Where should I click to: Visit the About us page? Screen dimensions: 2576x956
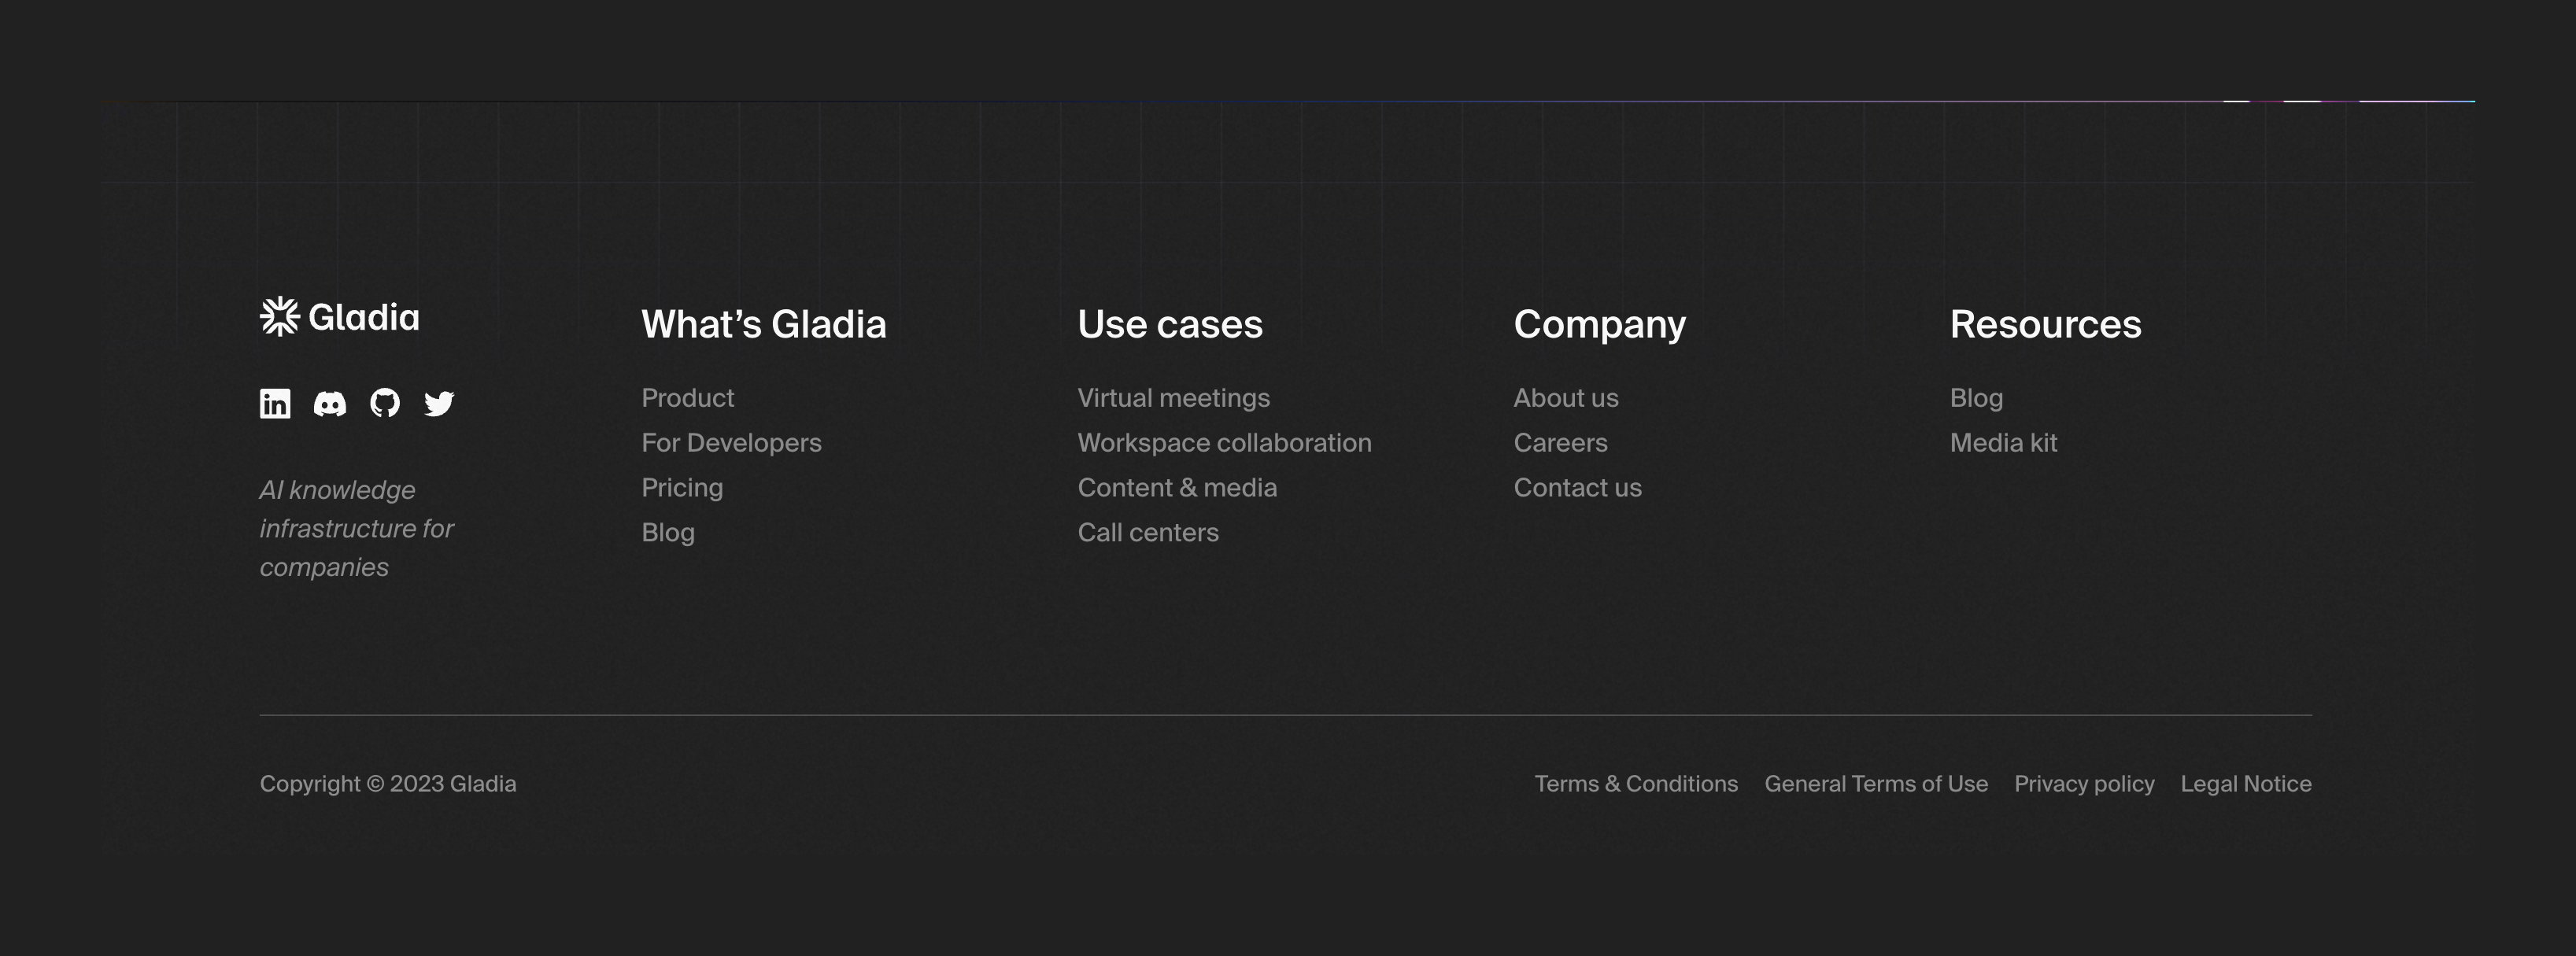tap(1565, 398)
